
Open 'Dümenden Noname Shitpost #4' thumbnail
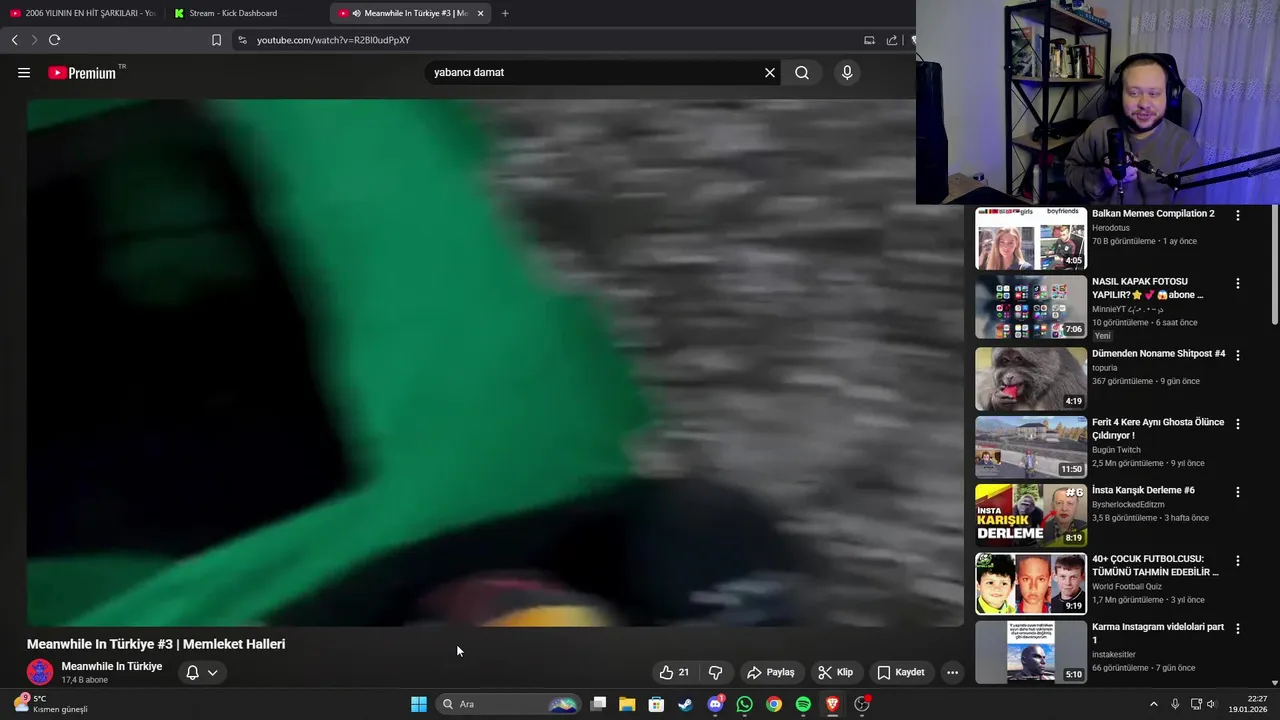tap(1031, 378)
